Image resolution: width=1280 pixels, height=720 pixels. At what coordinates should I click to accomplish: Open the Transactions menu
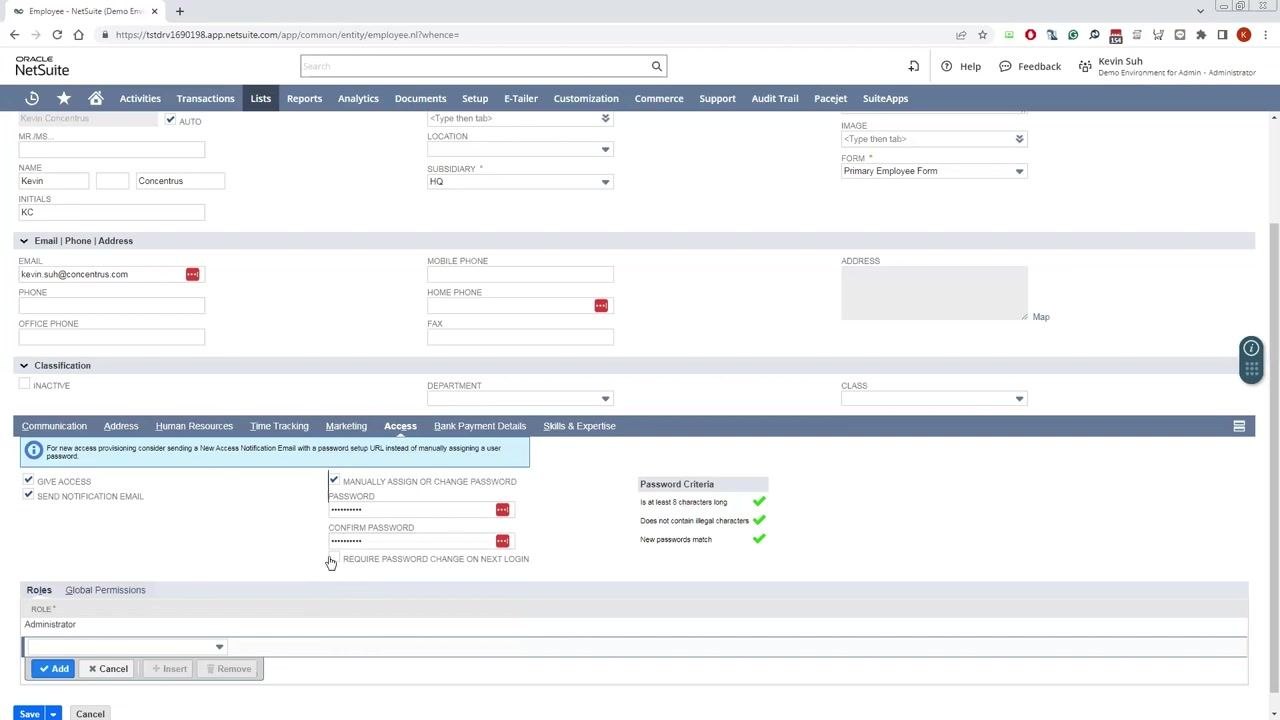point(205,98)
